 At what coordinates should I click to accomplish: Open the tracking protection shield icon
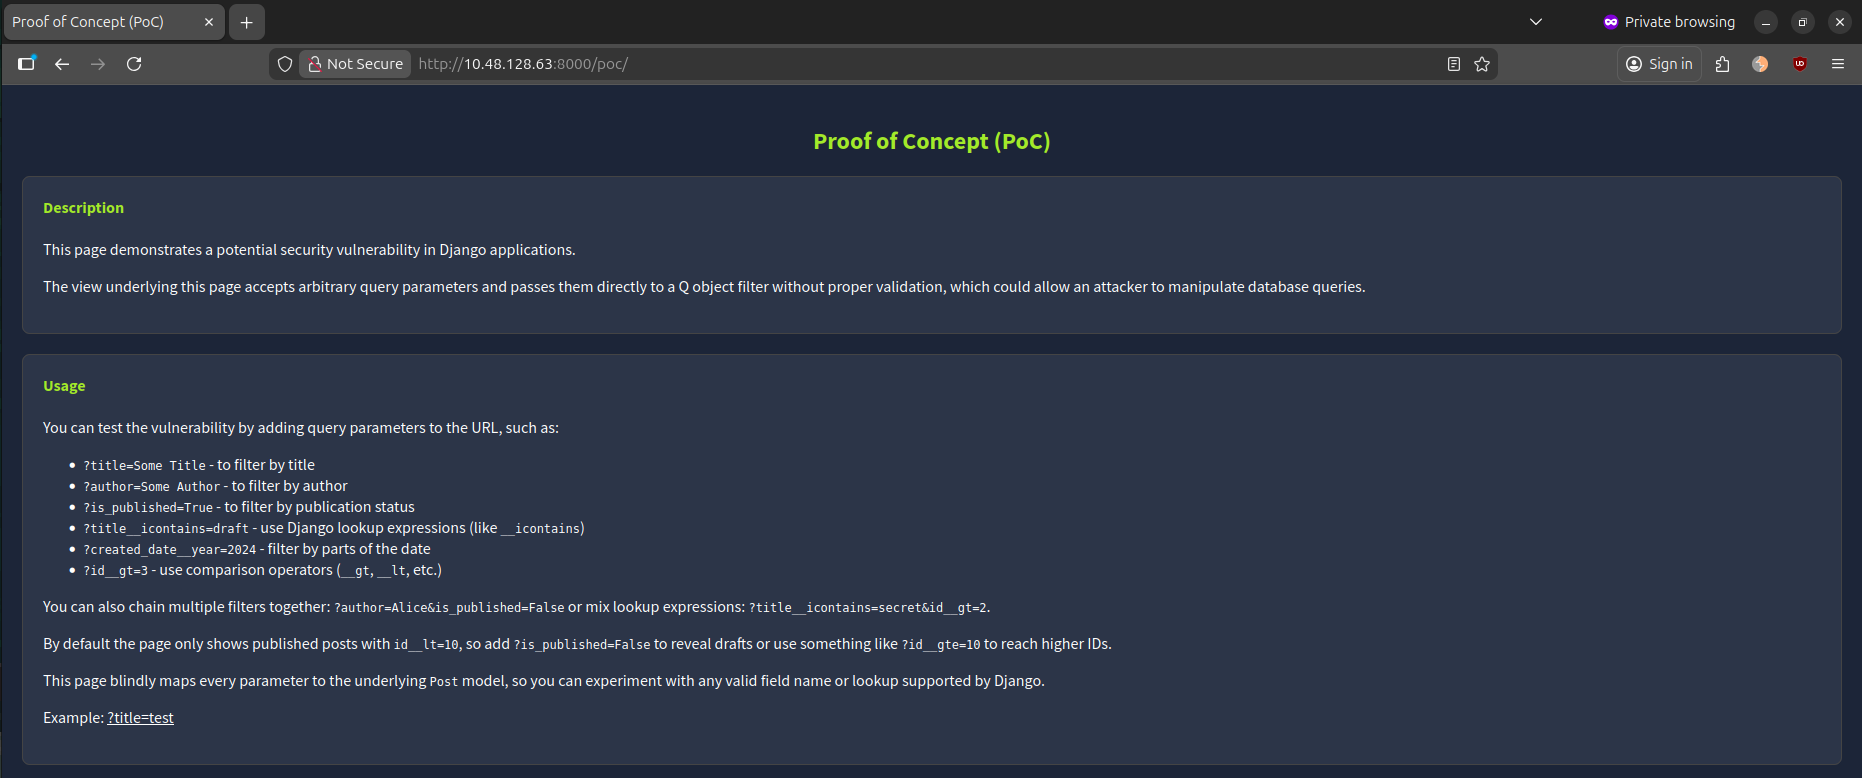click(x=284, y=63)
